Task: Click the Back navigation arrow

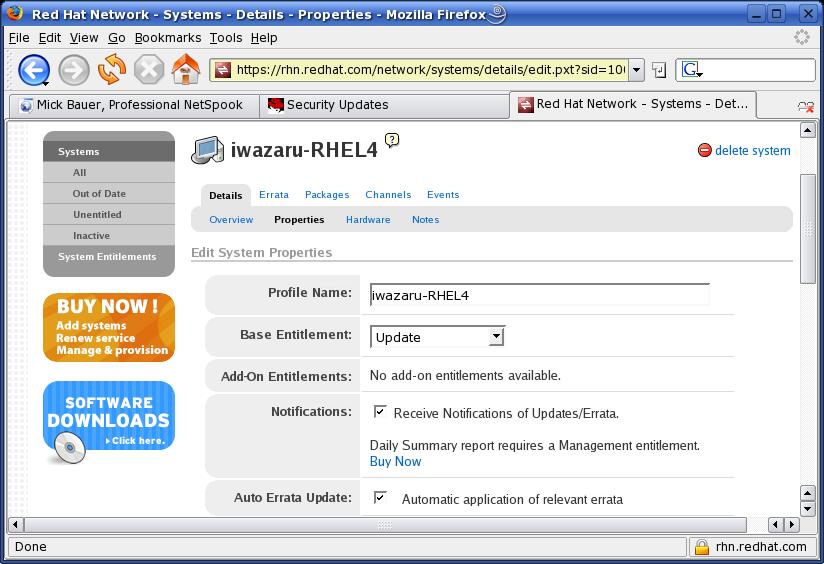Action: 34,70
